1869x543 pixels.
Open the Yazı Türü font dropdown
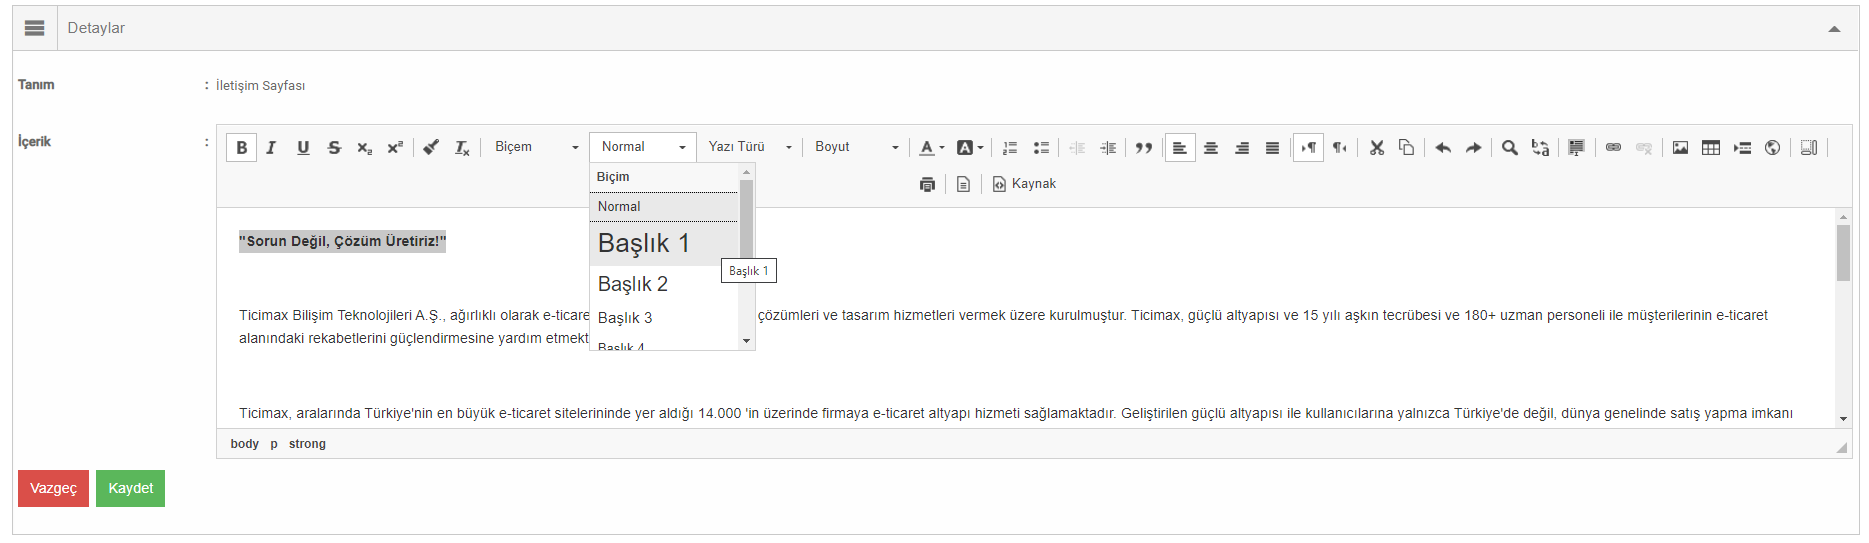[x=750, y=147]
